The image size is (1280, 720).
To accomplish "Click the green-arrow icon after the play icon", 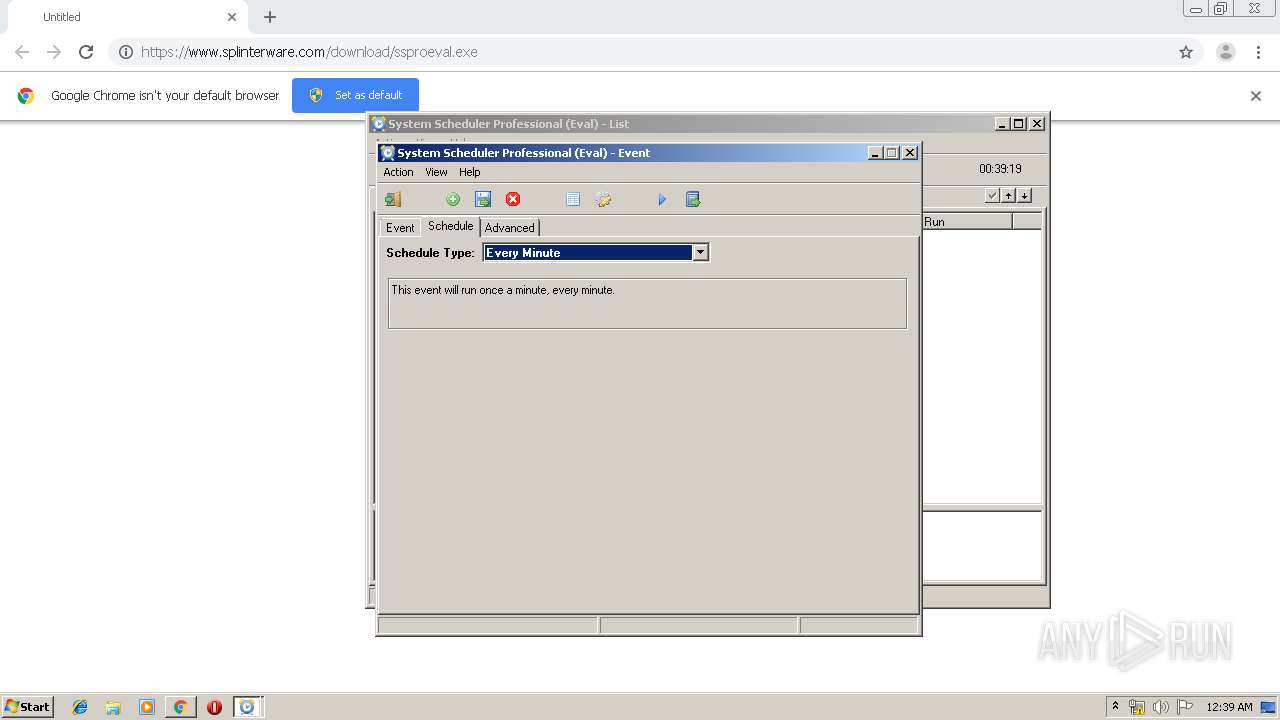I will coord(693,199).
